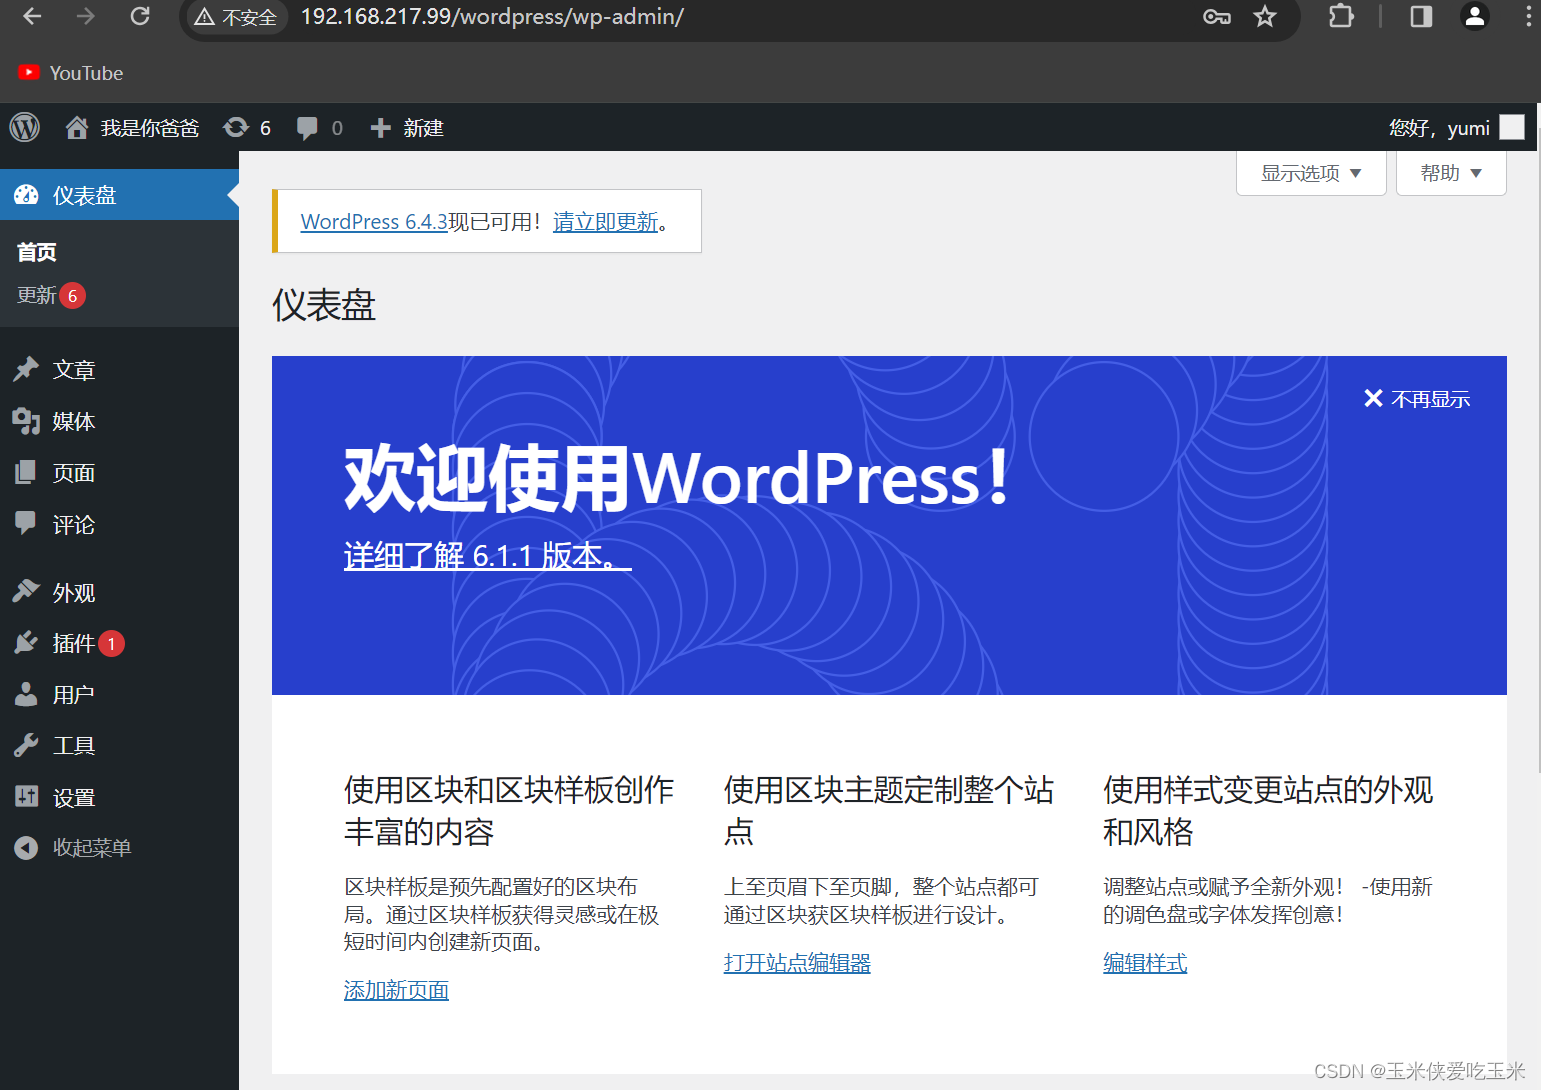Click the person icon for 用户

tap(26, 694)
